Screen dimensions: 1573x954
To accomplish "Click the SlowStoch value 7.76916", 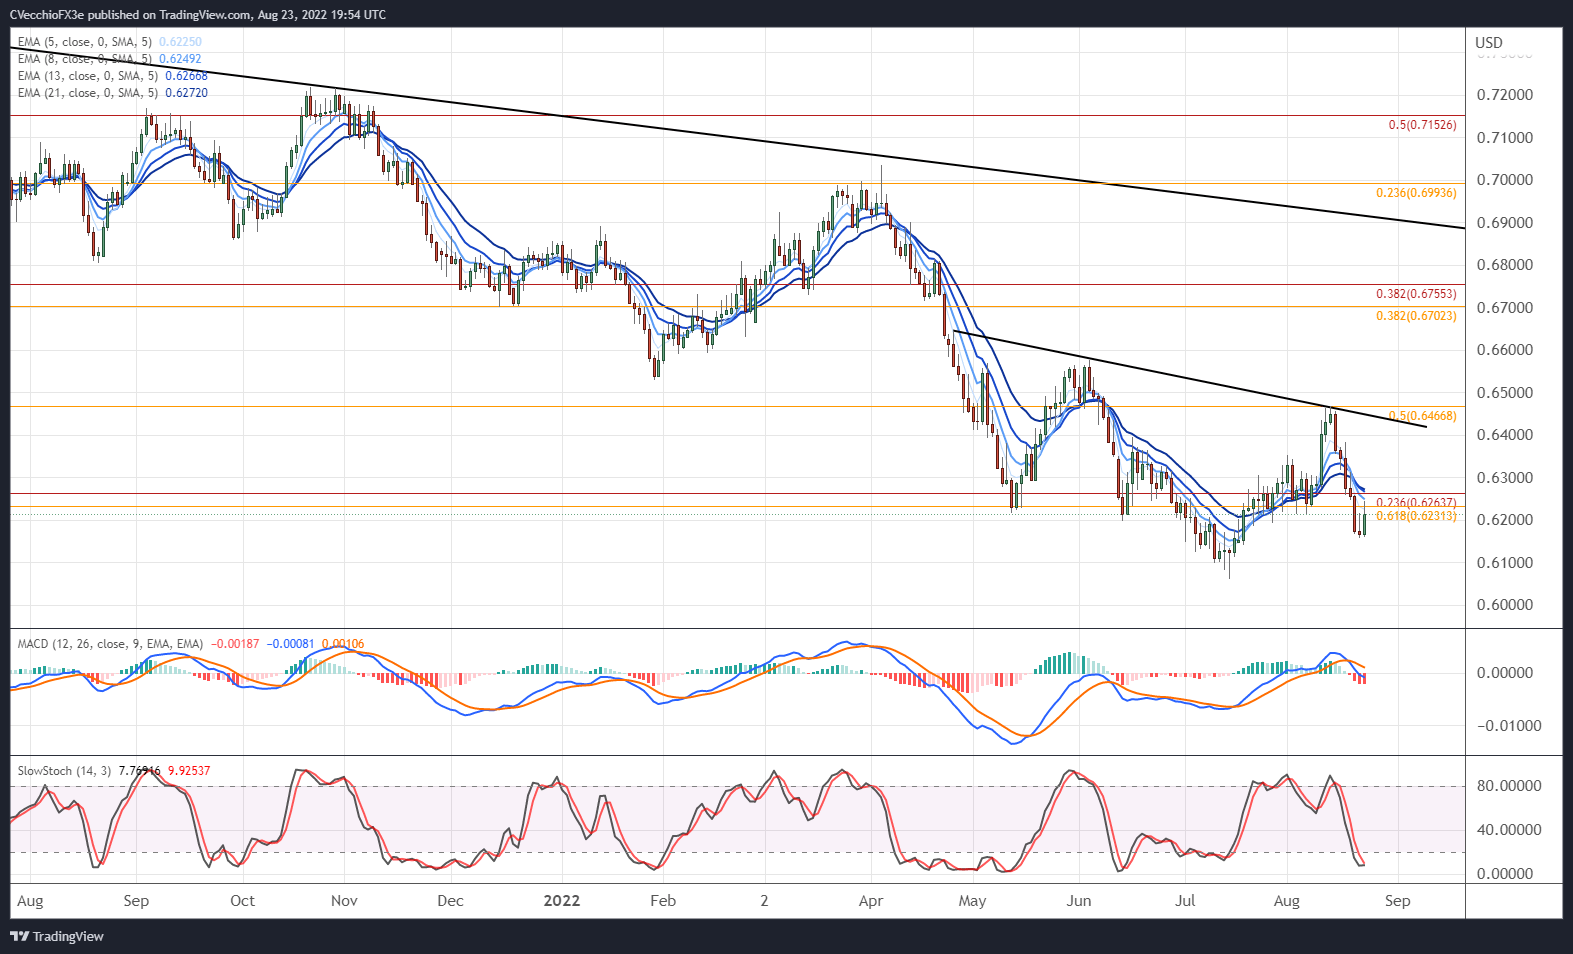I will point(139,771).
